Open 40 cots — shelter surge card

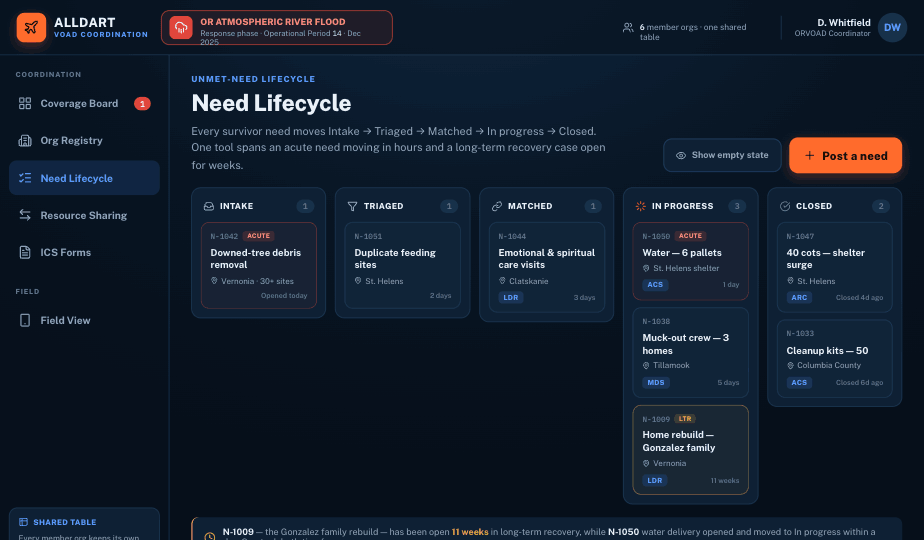pos(834,267)
